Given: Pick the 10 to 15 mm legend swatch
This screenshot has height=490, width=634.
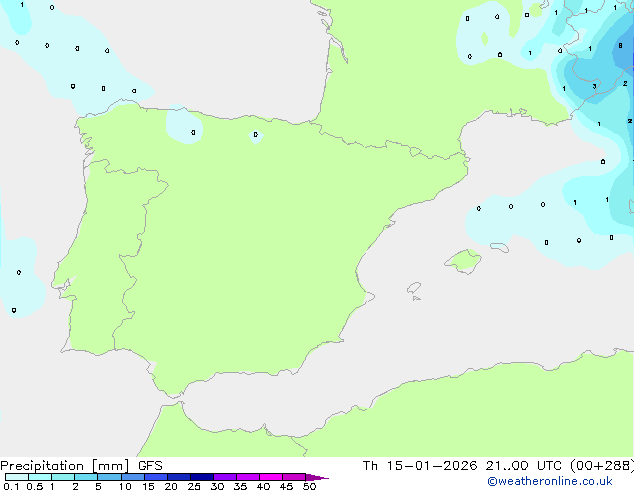Looking at the screenshot, I should point(133,477).
